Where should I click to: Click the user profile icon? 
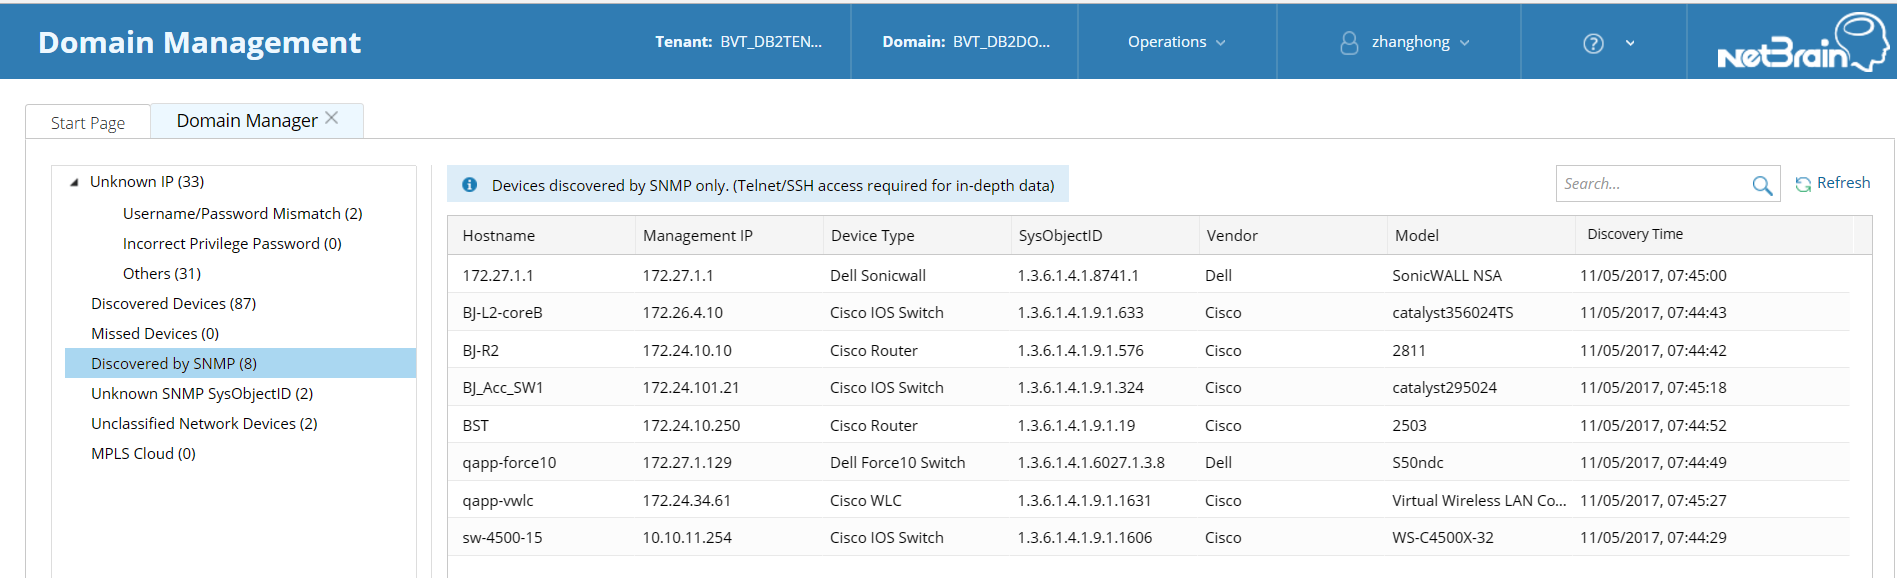[1349, 43]
